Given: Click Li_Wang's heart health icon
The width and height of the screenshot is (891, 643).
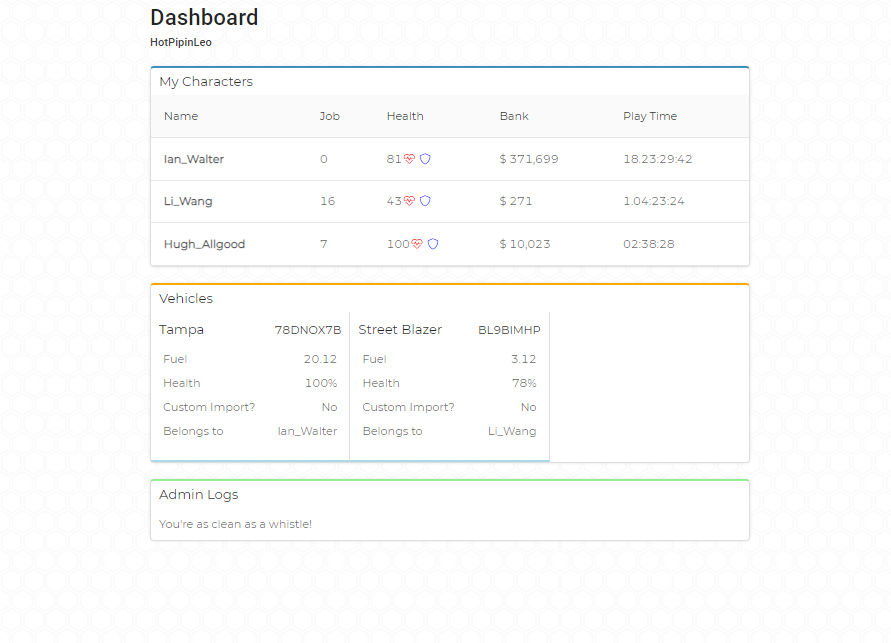Looking at the screenshot, I should coord(409,201).
